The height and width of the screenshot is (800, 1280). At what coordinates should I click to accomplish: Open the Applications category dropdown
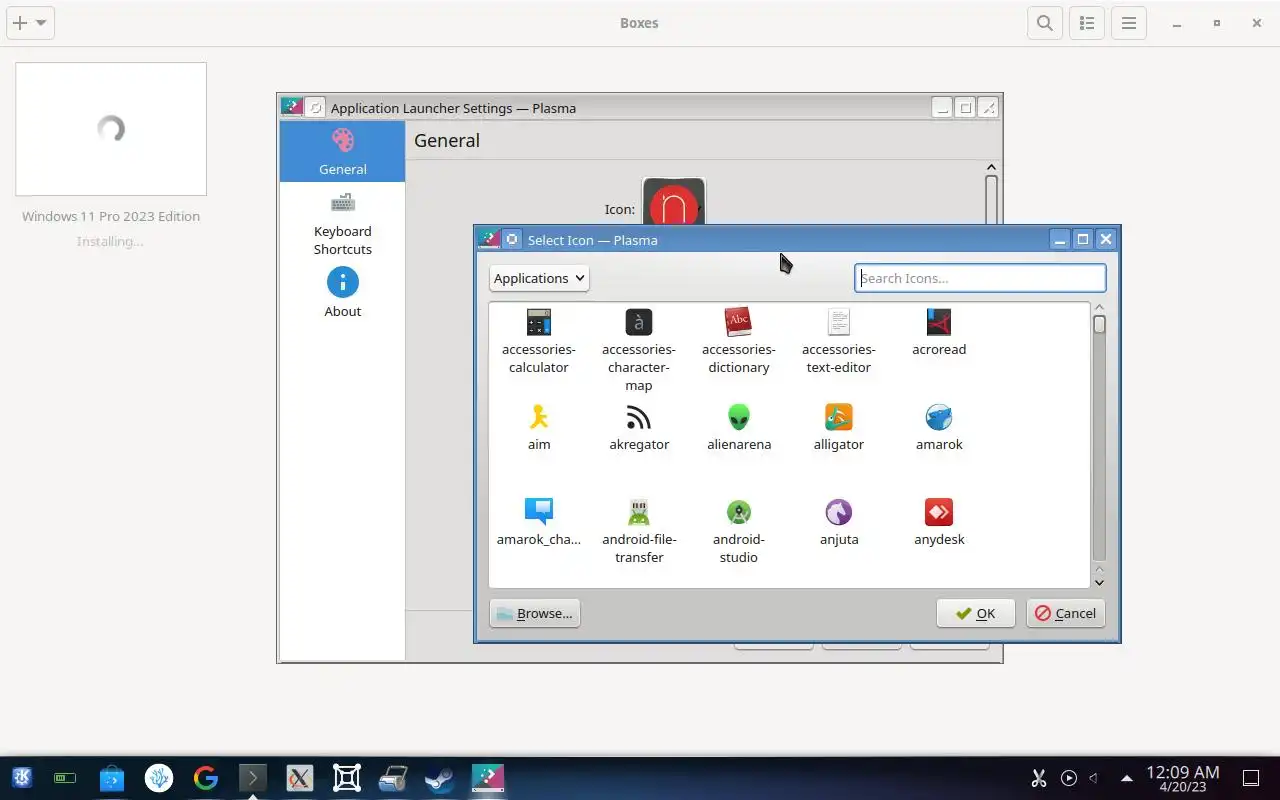click(539, 278)
